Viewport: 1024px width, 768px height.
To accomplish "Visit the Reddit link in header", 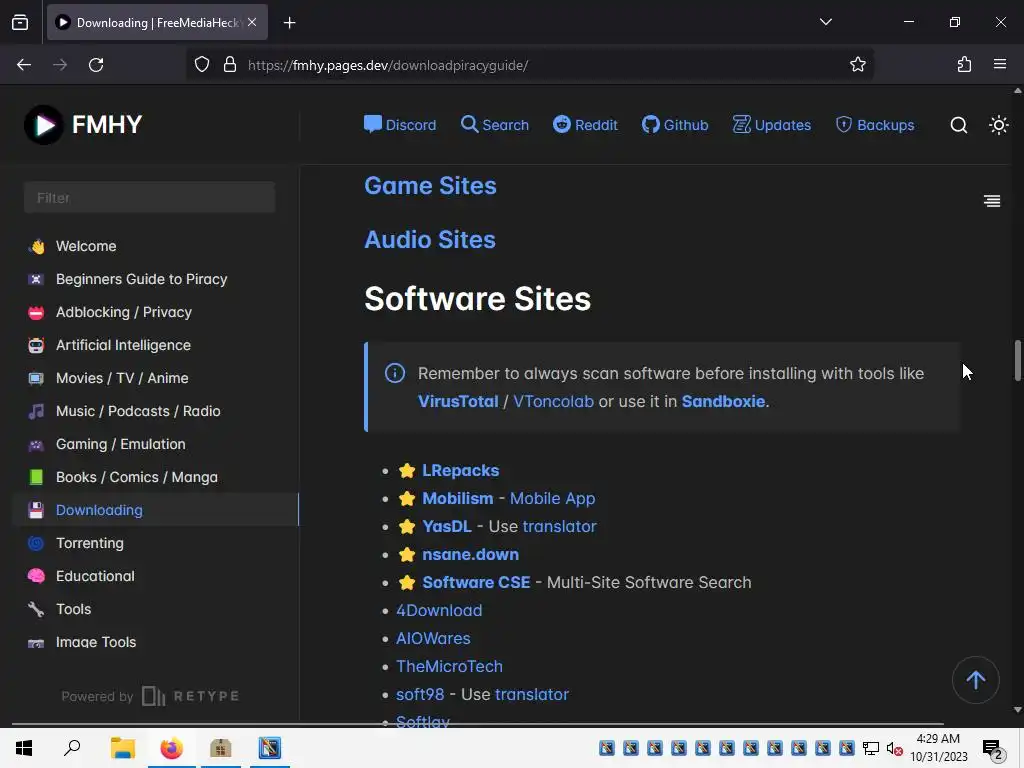I will tap(585, 125).
